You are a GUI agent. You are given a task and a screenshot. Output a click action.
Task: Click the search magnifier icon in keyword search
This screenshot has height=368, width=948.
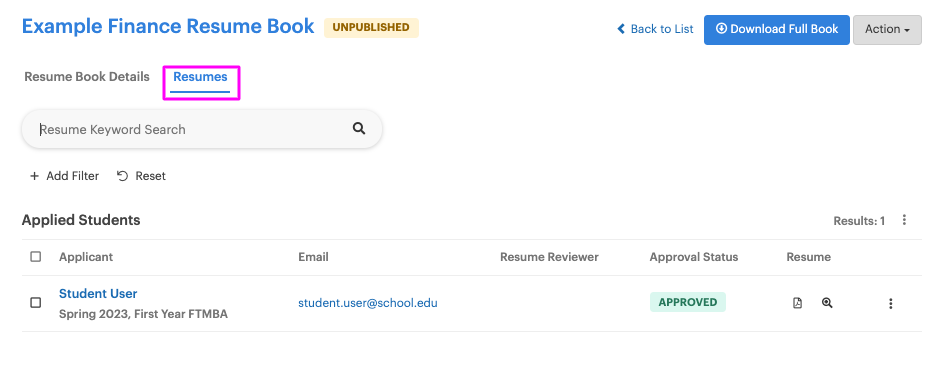(x=359, y=128)
